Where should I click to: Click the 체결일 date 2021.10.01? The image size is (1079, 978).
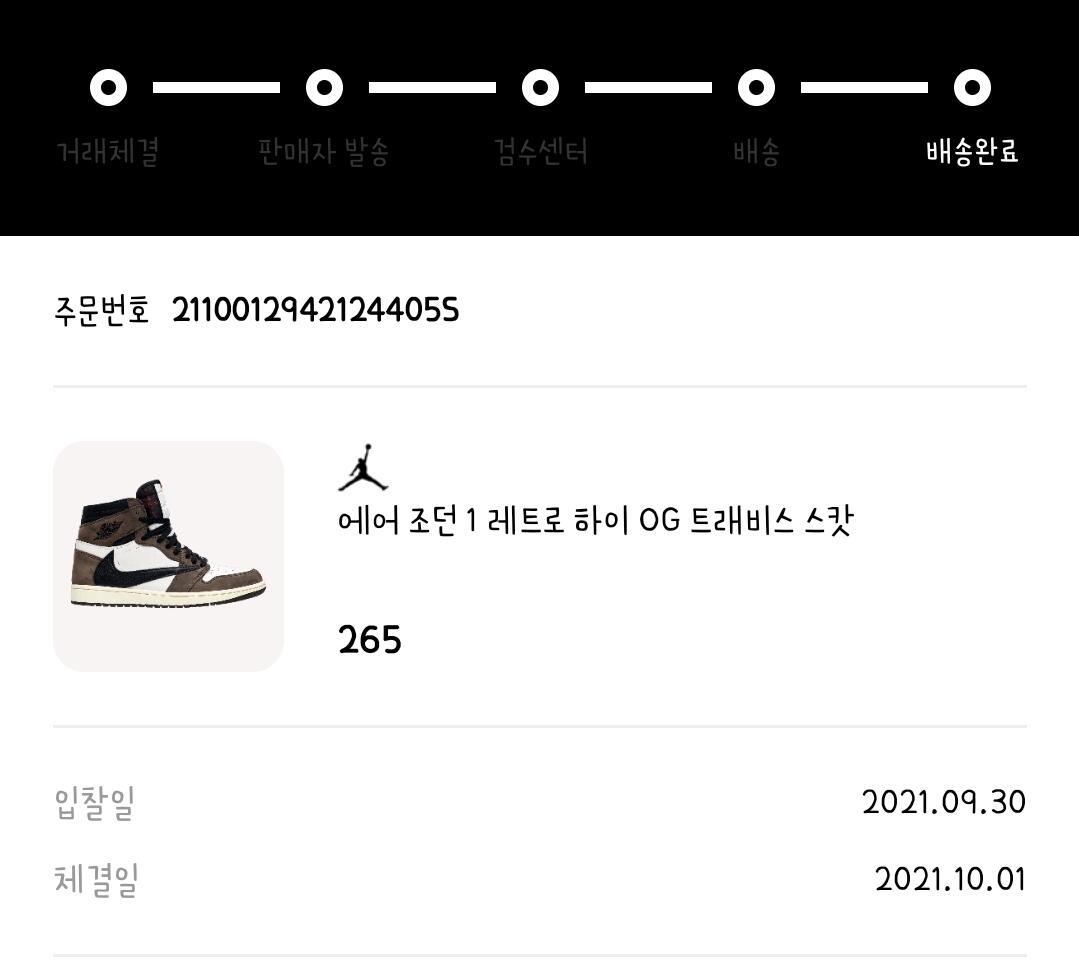point(950,879)
